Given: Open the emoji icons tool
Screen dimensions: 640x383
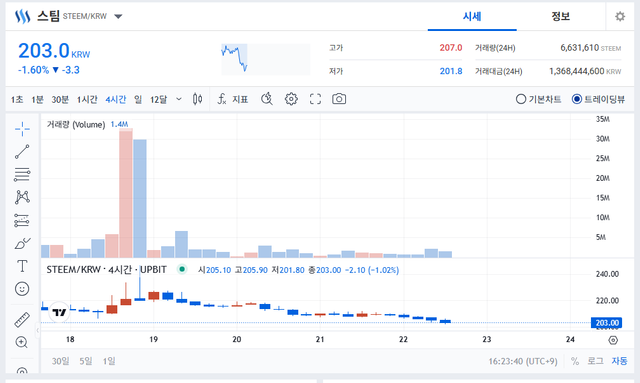Looking at the screenshot, I should click(x=22, y=289).
